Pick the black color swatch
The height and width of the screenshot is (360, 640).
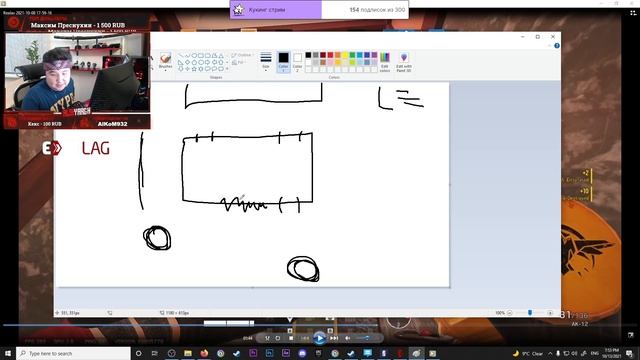308,55
